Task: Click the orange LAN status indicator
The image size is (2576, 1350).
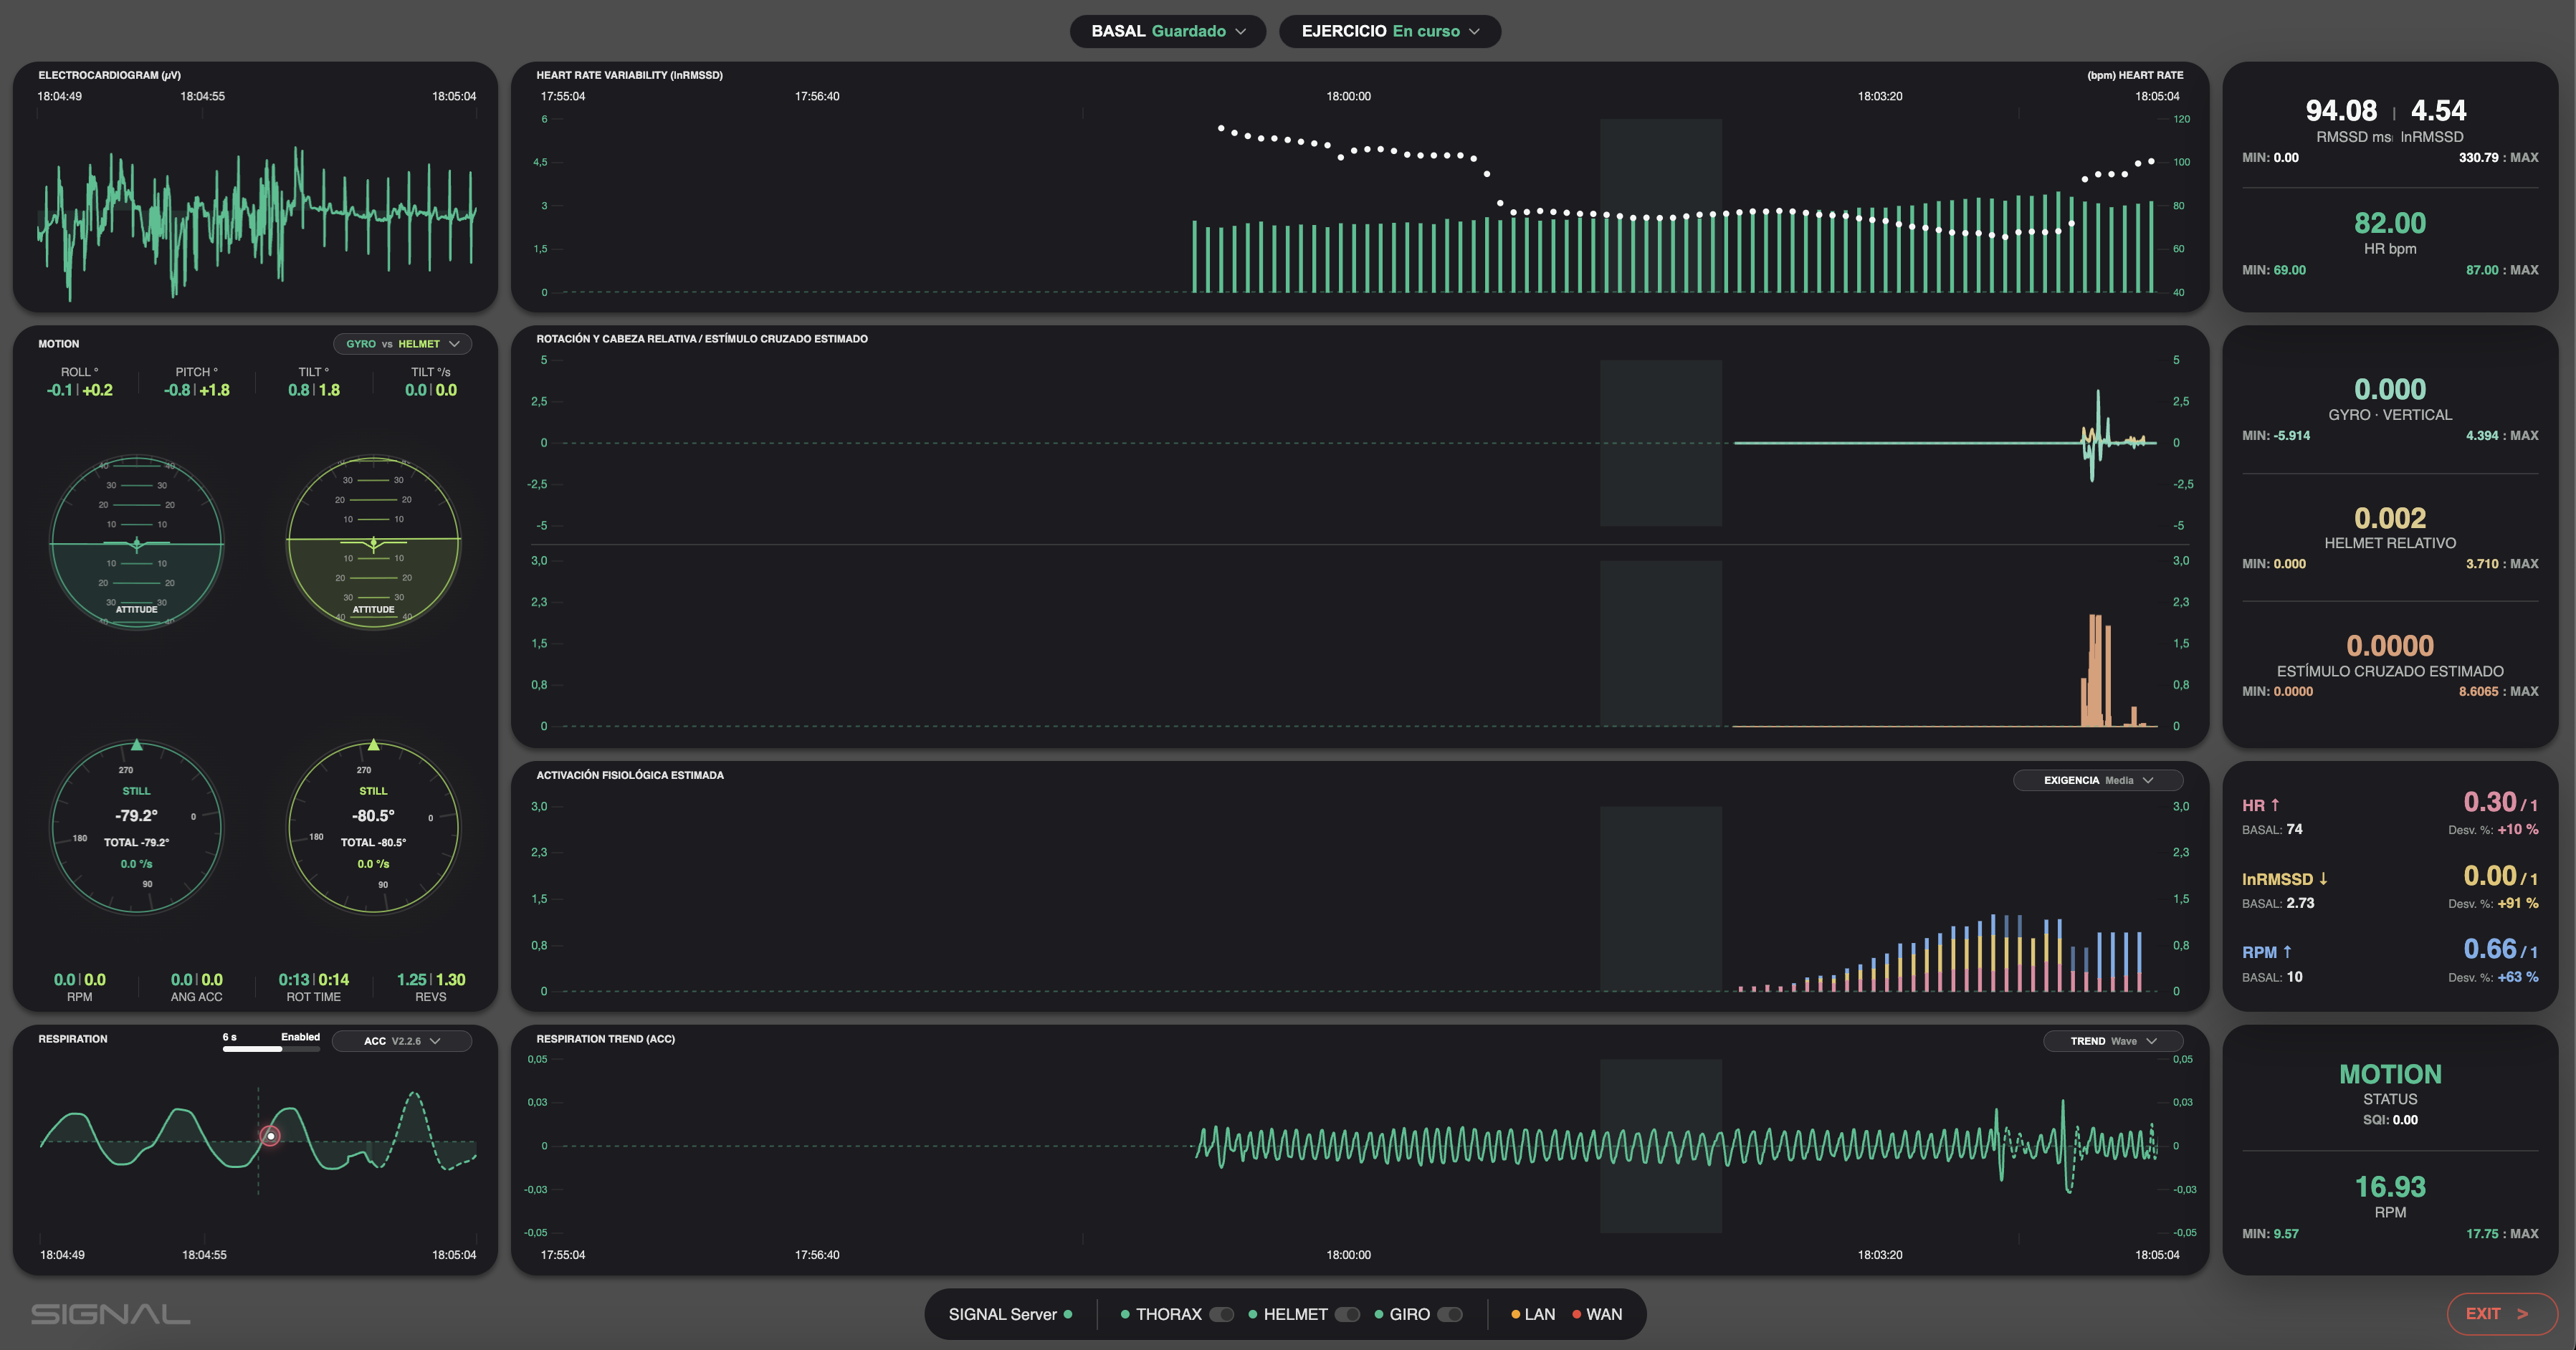Action: [x=1516, y=1314]
